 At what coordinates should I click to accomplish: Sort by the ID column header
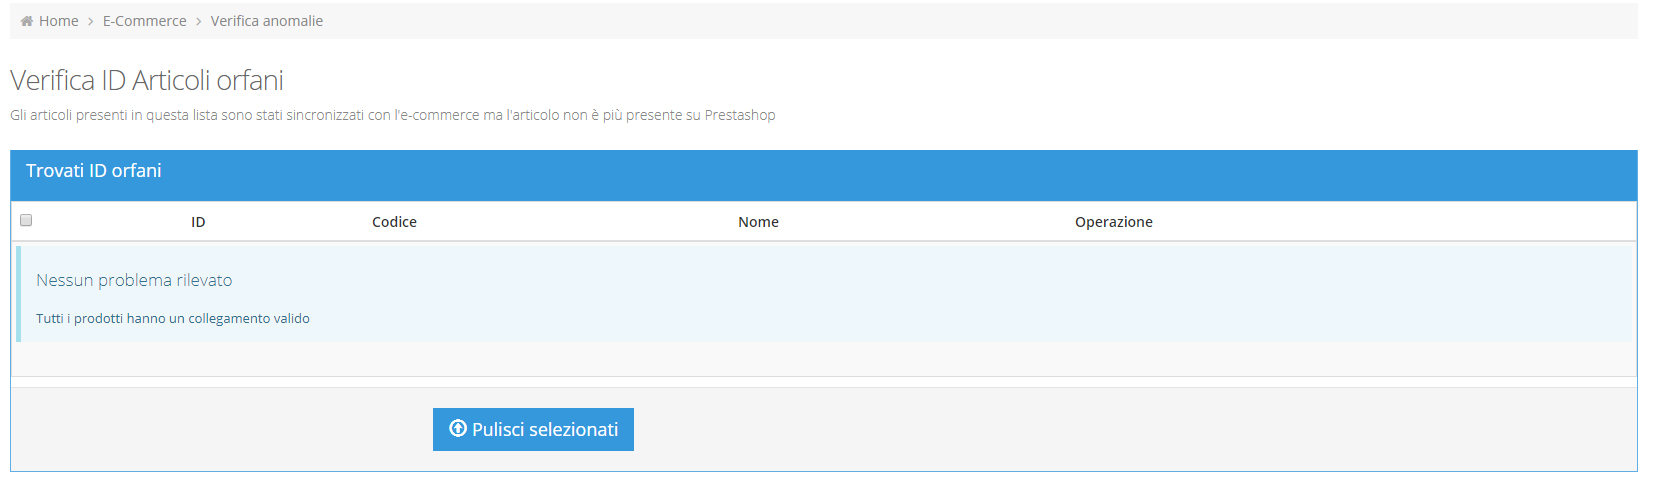(x=198, y=222)
